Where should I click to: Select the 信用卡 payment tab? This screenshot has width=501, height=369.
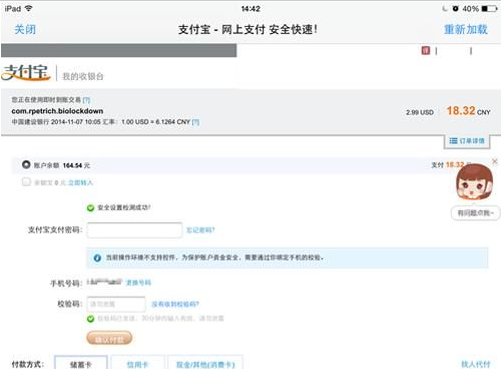tap(137, 363)
